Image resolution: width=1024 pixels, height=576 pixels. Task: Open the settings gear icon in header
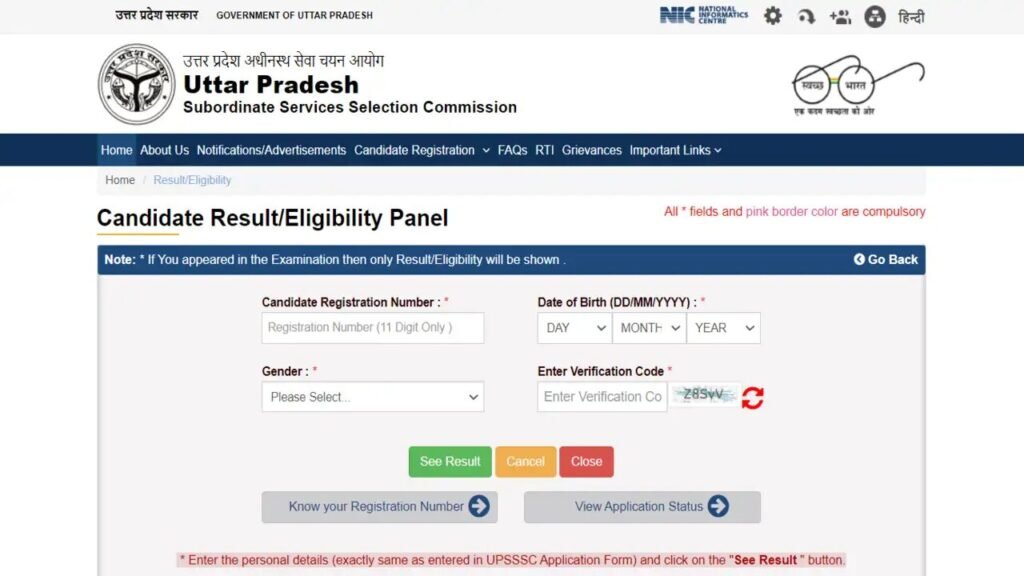click(x=773, y=16)
